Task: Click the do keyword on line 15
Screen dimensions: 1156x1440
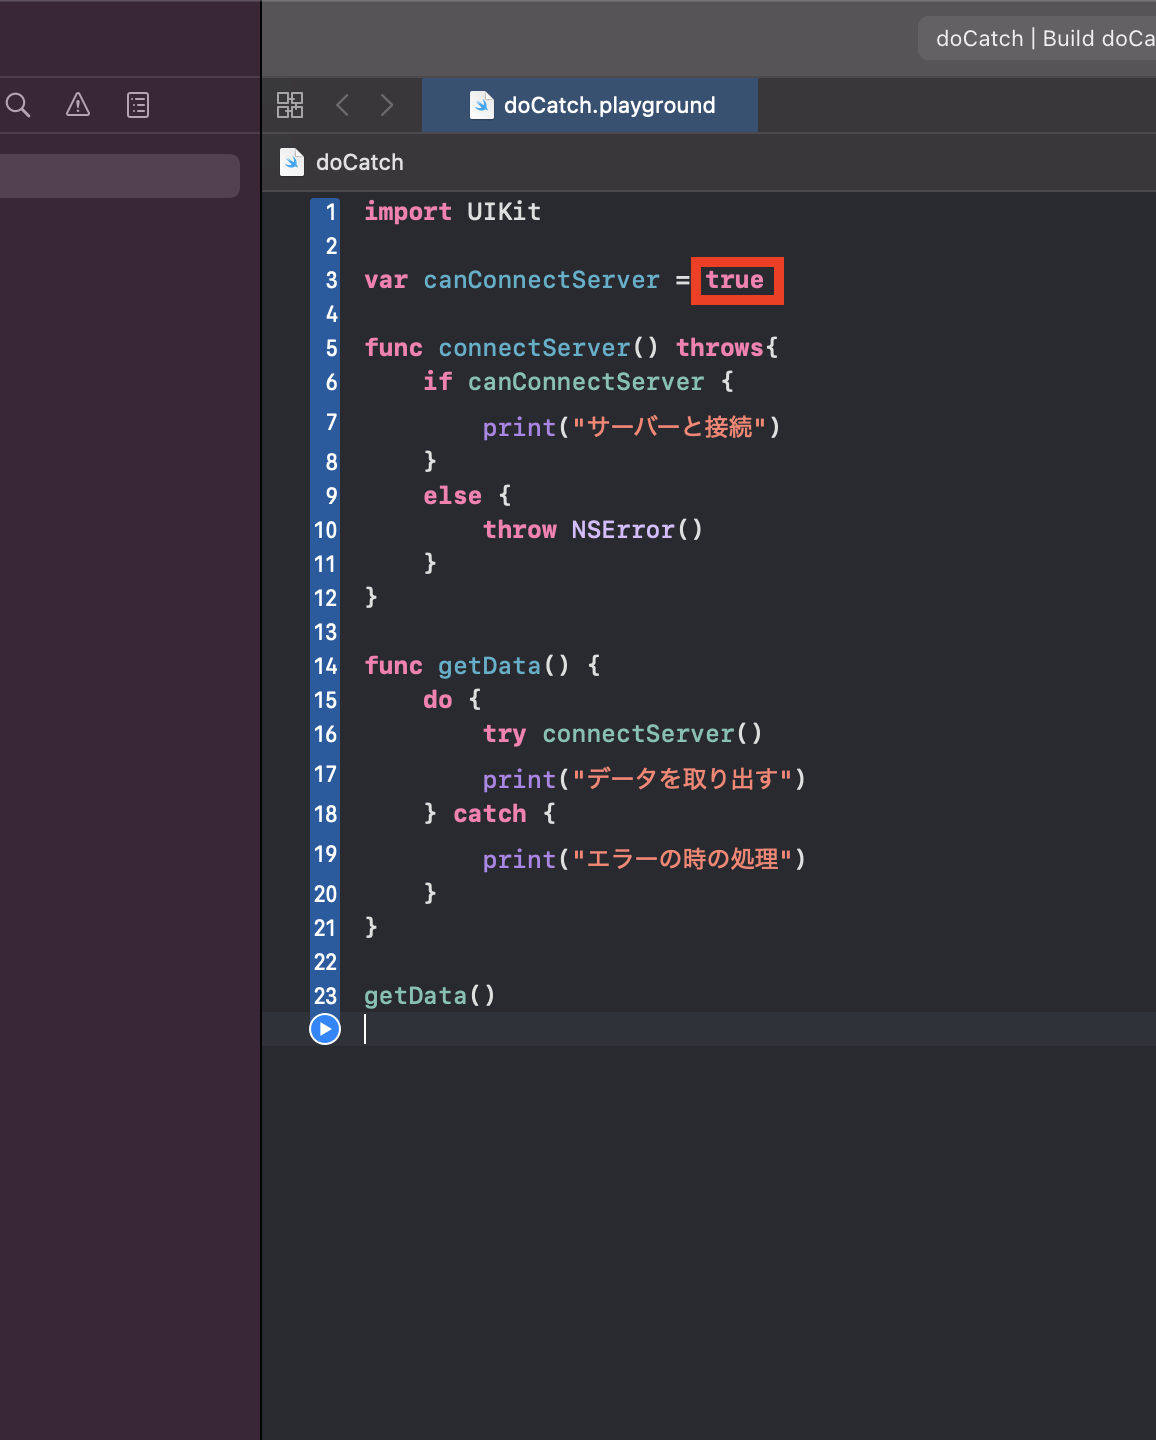Action: point(438,700)
